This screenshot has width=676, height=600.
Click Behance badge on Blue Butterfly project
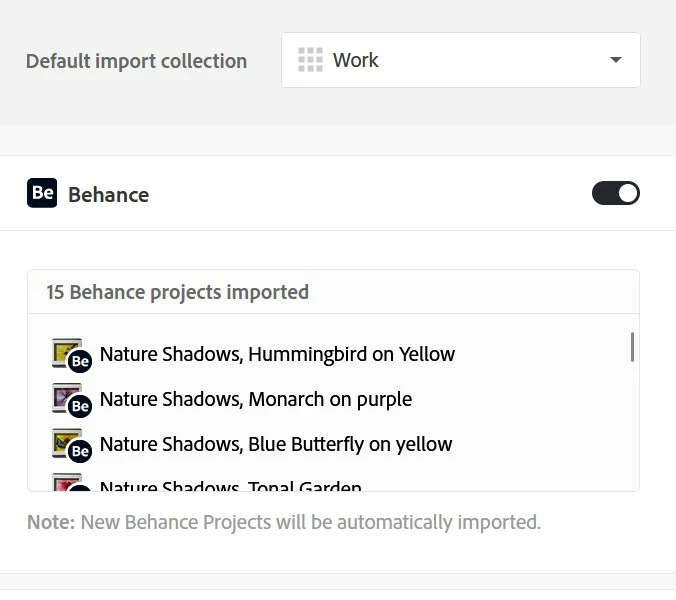[81, 451]
